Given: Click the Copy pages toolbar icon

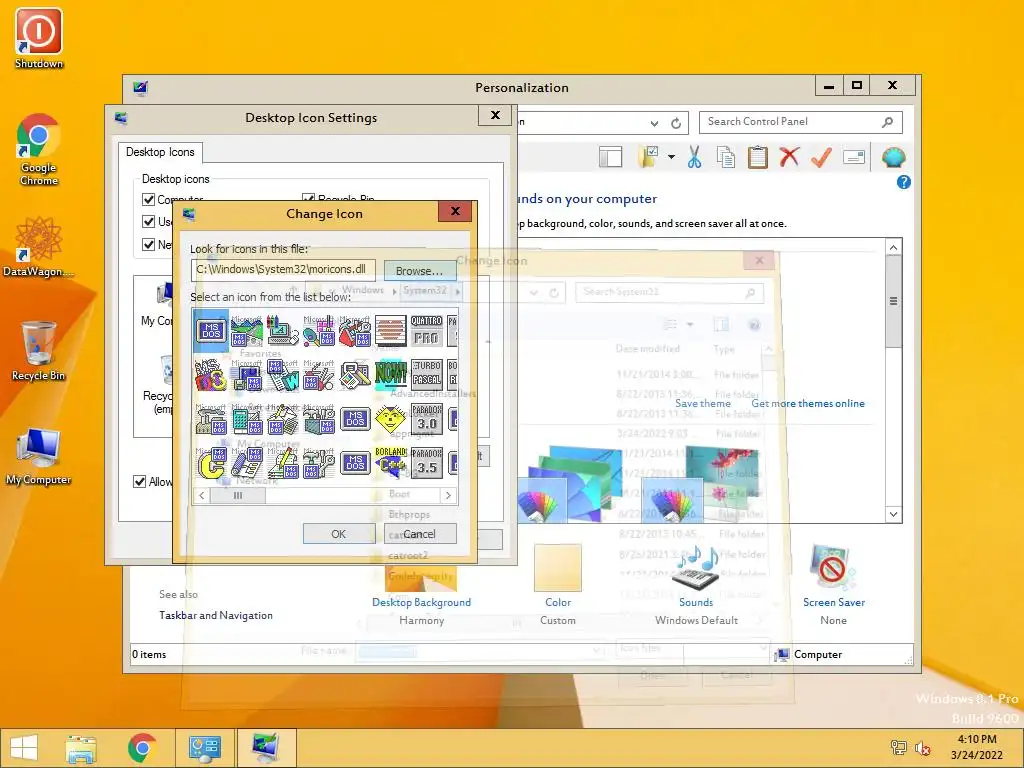Looking at the screenshot, I should [726, 157].
